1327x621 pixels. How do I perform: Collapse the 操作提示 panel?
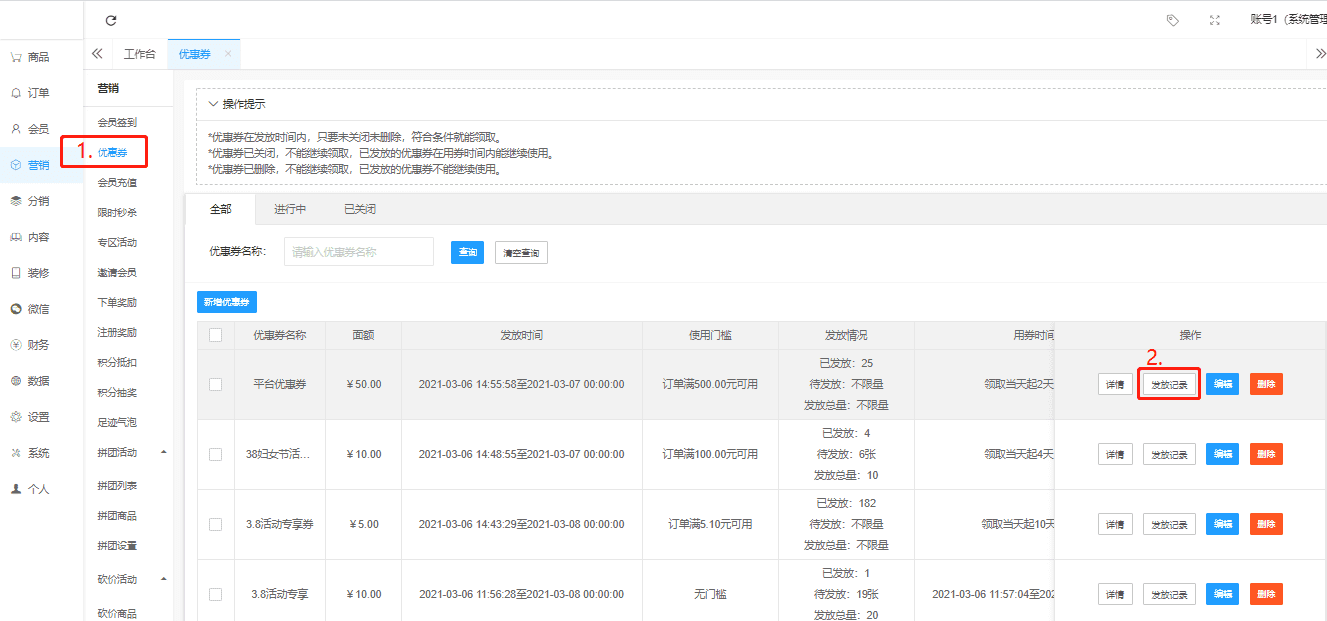(213, 104)
